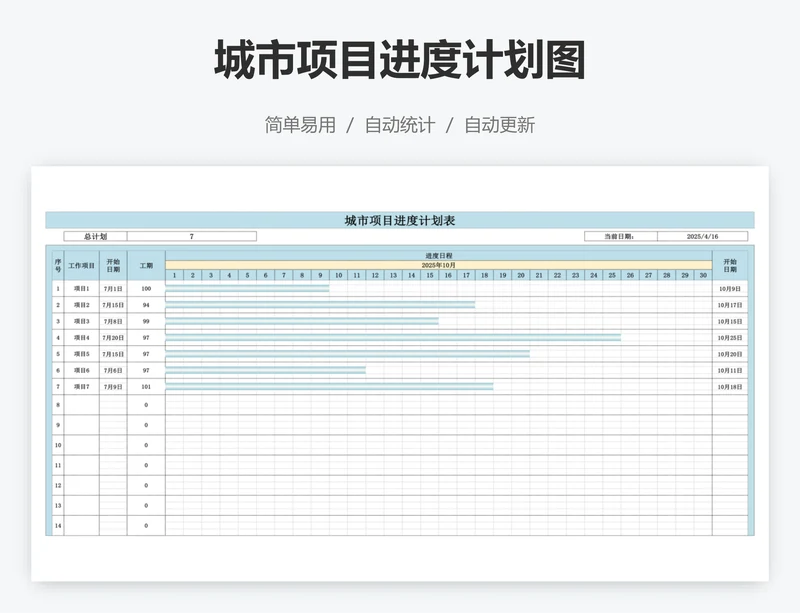
Task: Select the 项目5 name cell
Action: pos(82,354)
